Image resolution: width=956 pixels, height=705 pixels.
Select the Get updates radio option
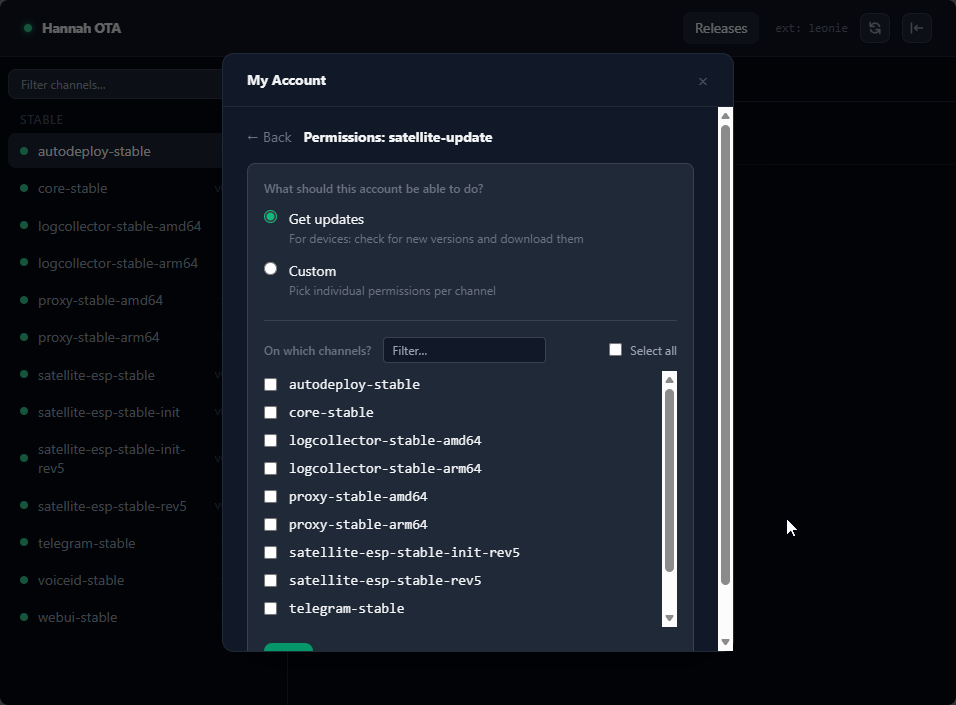271,217
